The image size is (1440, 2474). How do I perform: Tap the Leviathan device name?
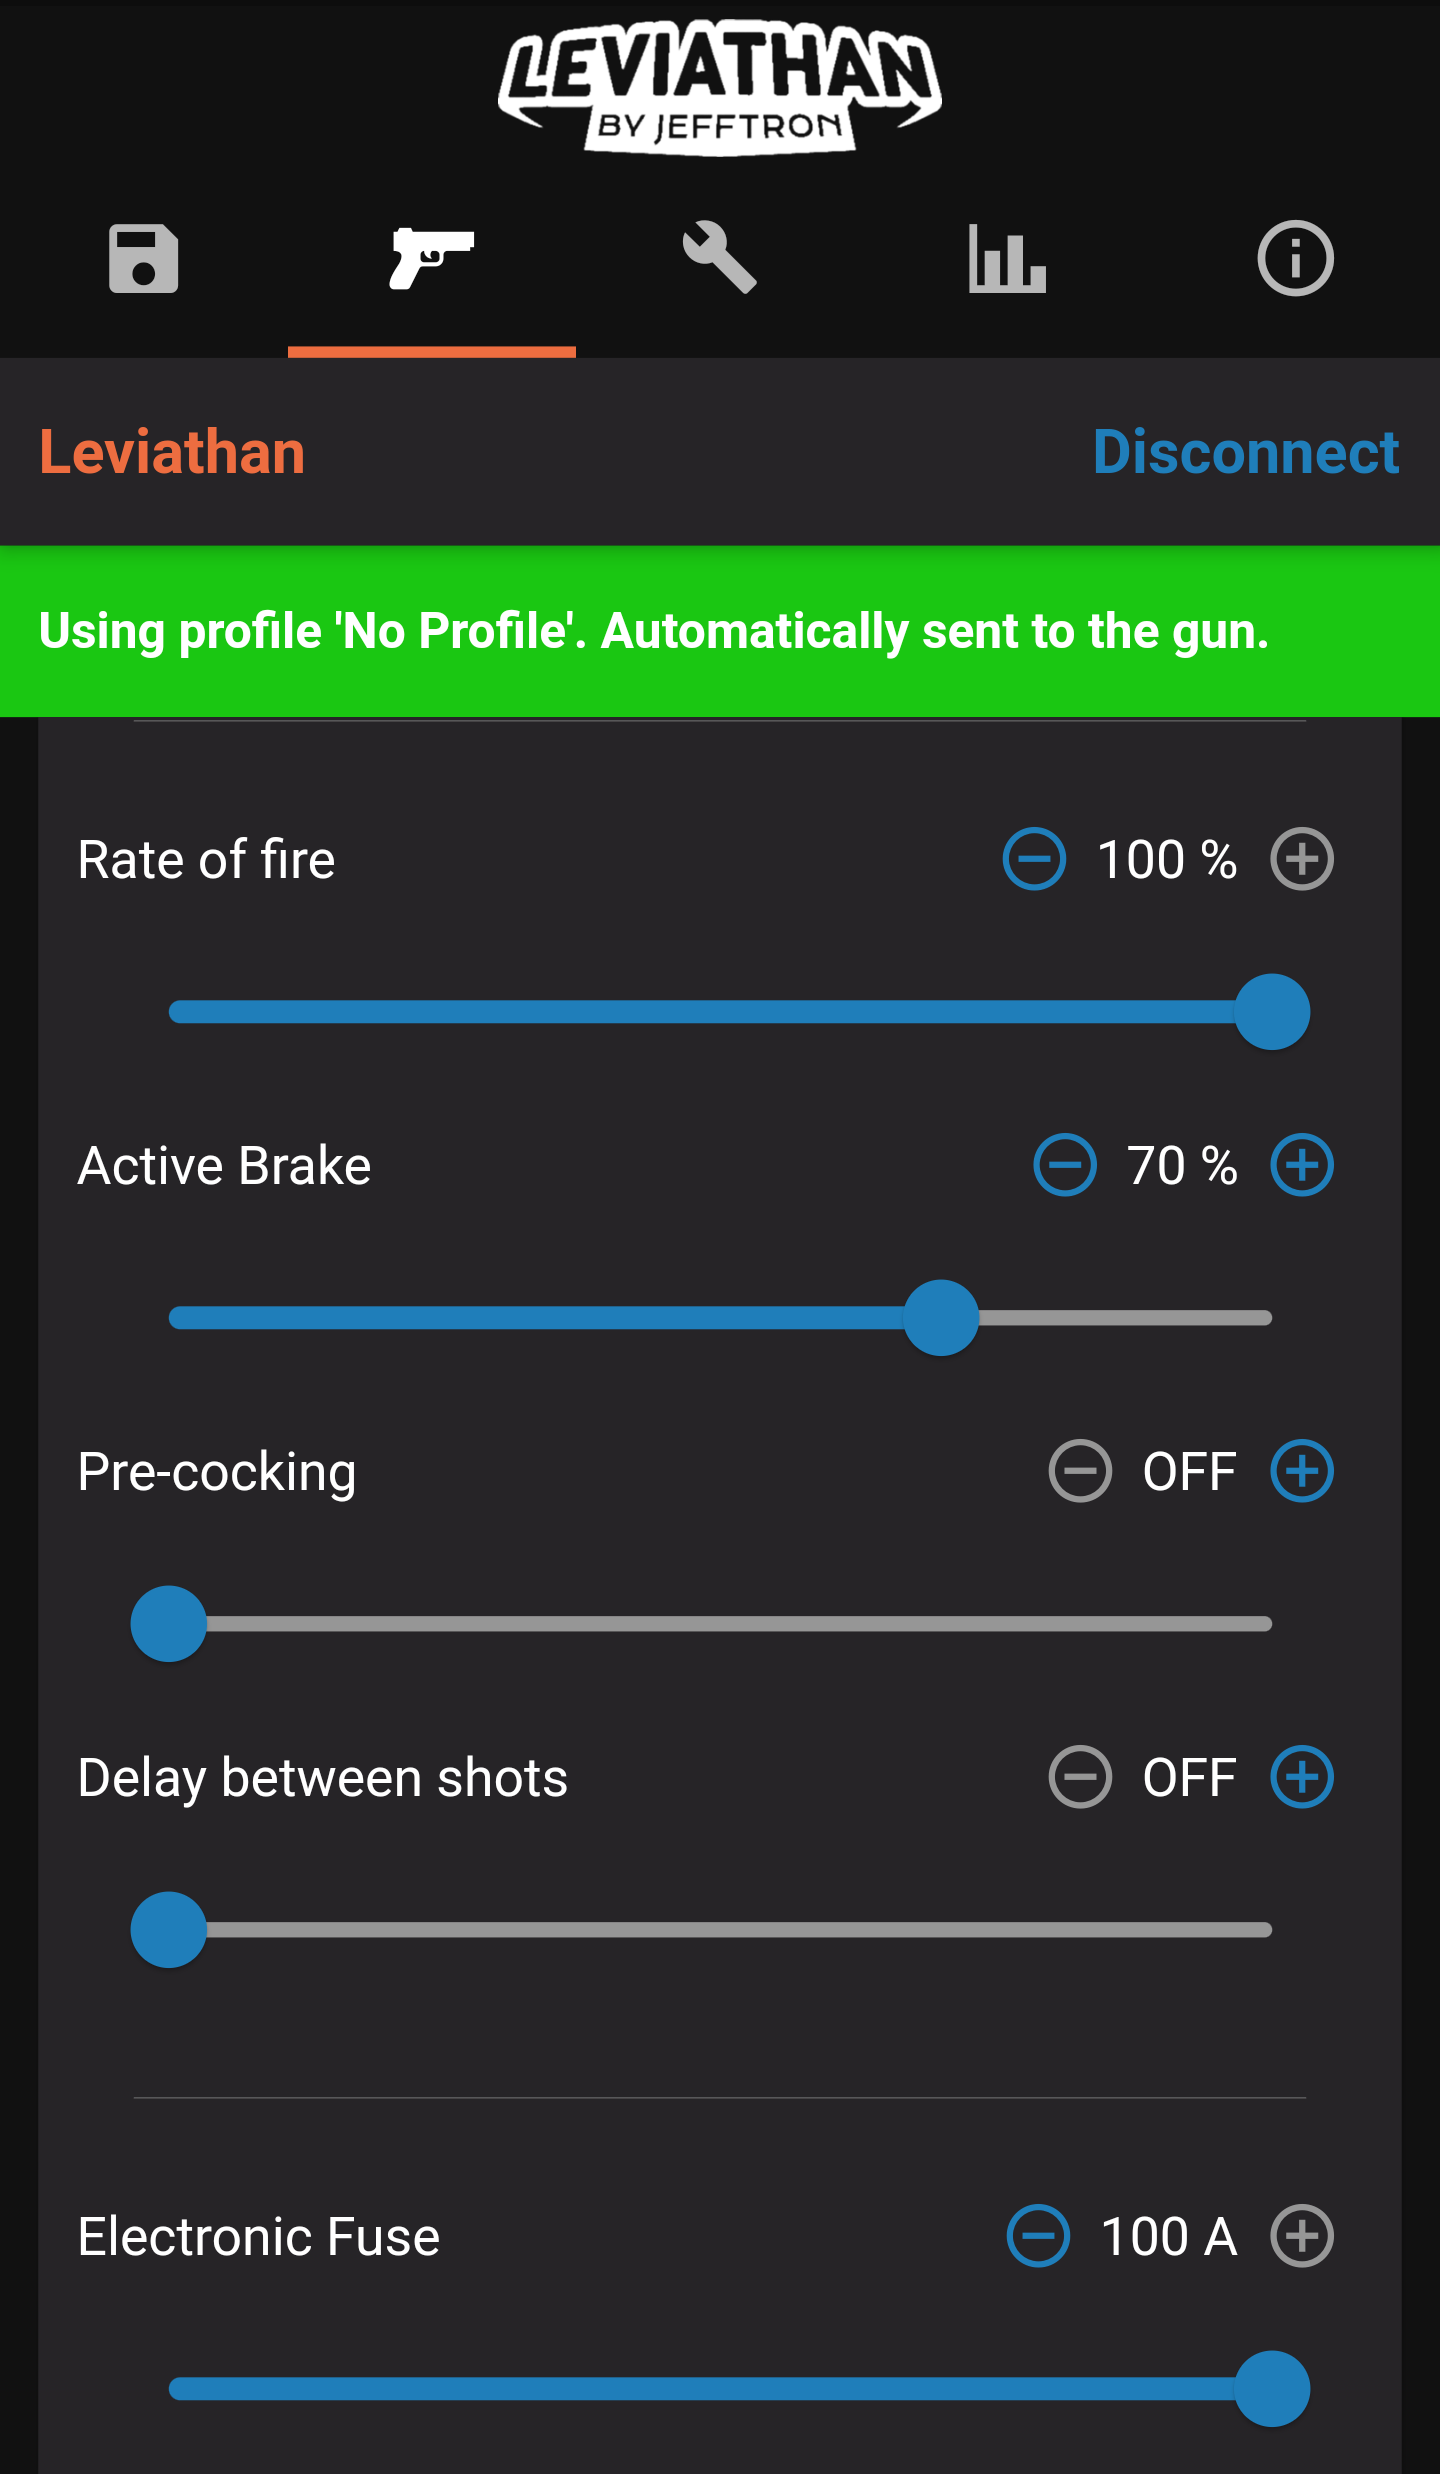point(172,452)
